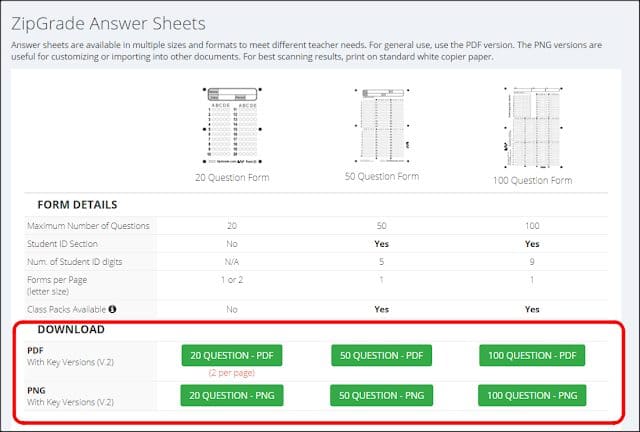The image size is (640, 432).
Task: Click the '100 Question Form' caption
Action: coord(532,180)
